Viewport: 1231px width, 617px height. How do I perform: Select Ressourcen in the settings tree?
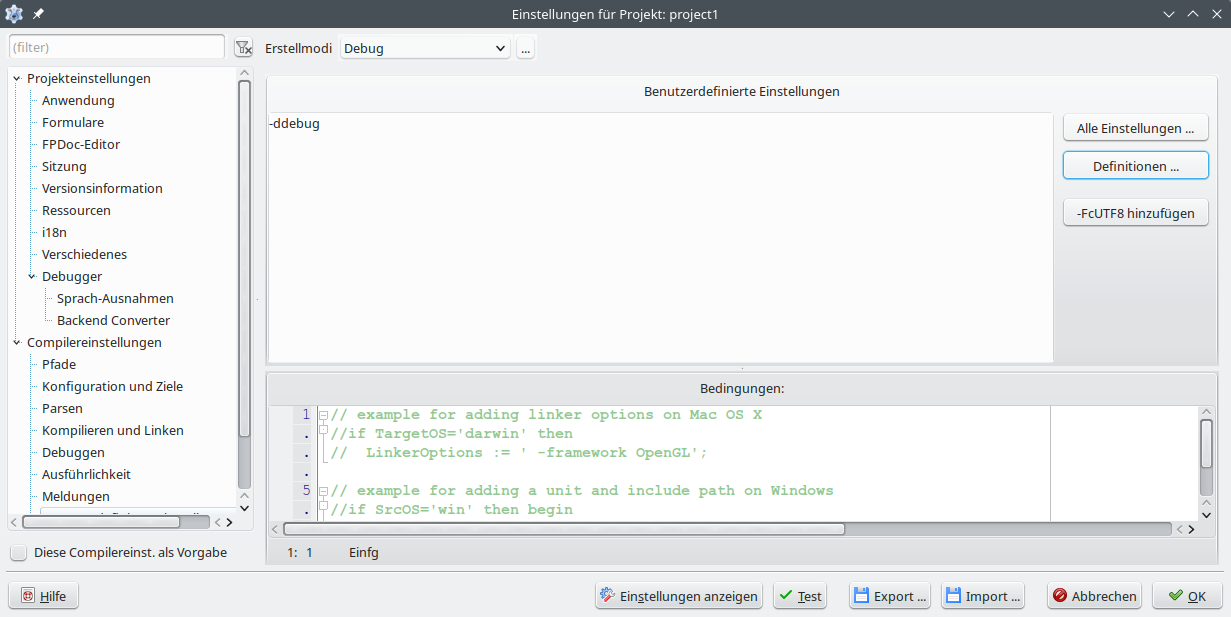point(76,210)
